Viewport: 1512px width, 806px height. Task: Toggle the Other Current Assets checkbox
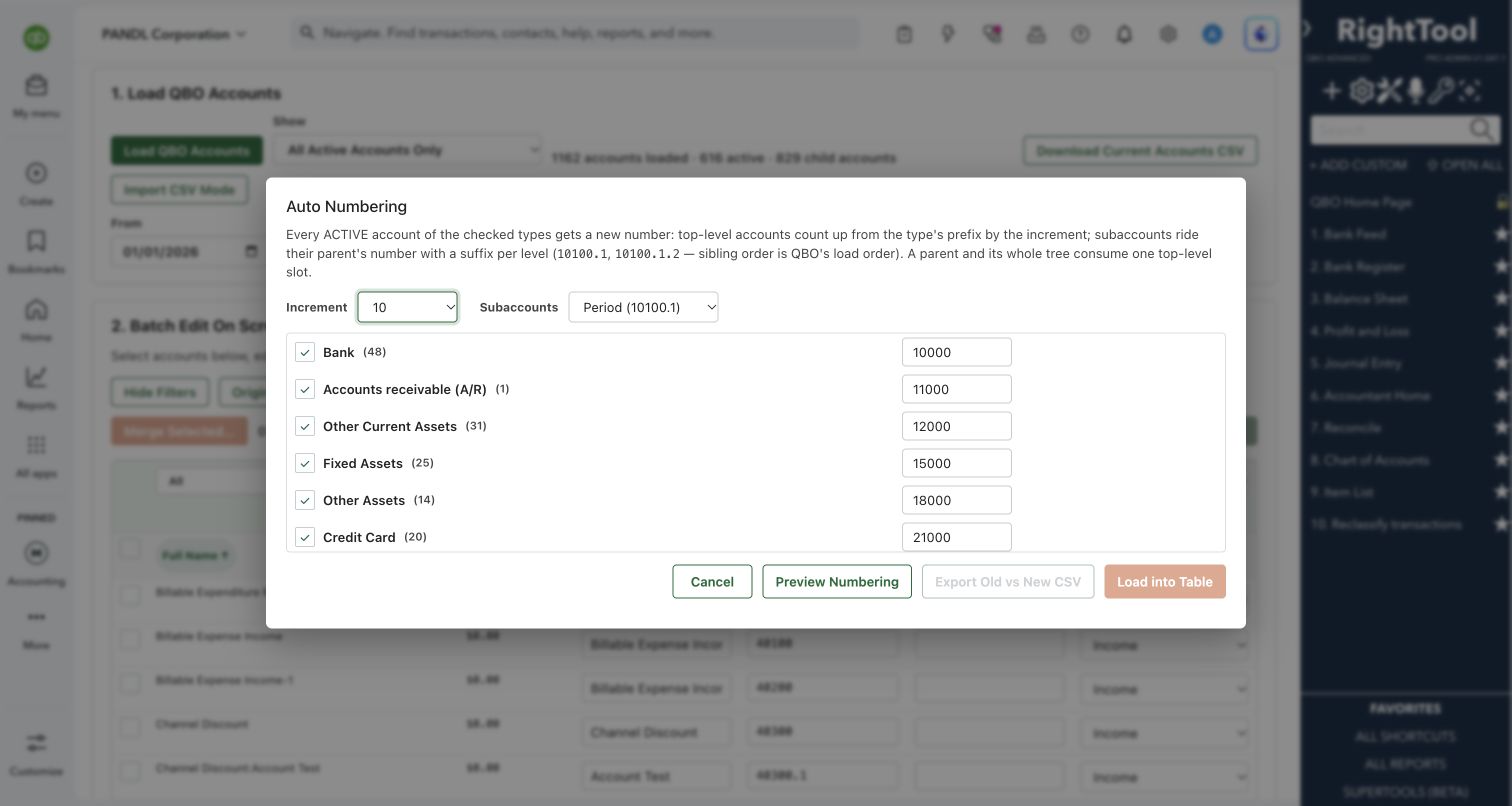[305, 426]
